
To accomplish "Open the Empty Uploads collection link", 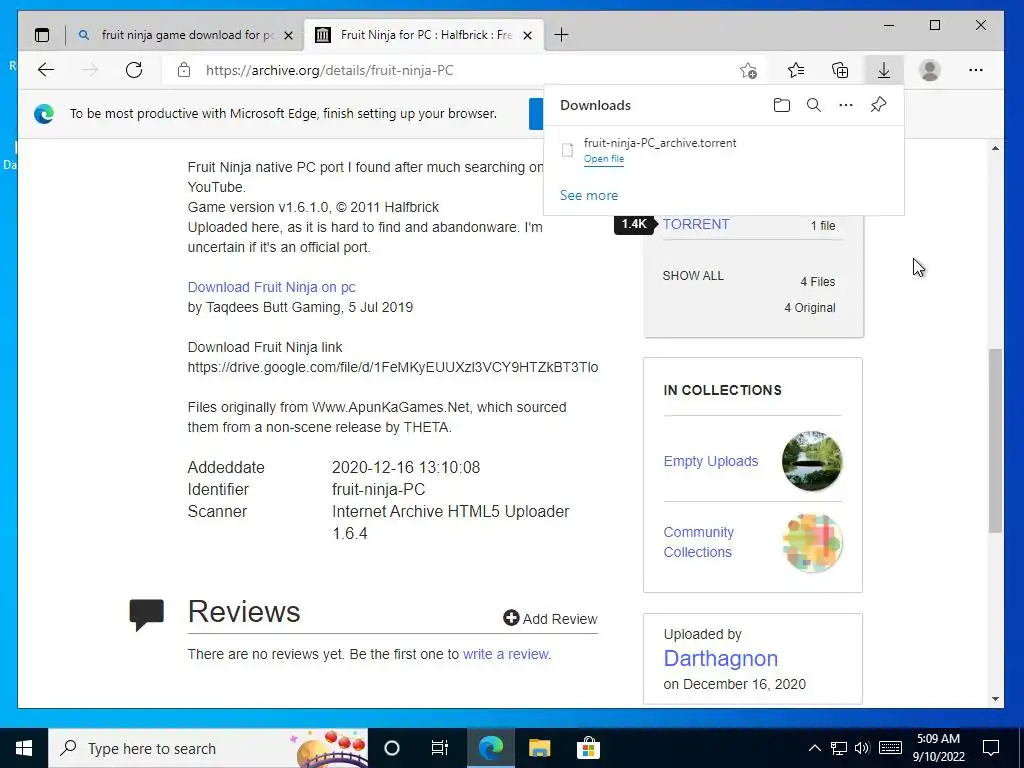I will click(x=711, y=461).
